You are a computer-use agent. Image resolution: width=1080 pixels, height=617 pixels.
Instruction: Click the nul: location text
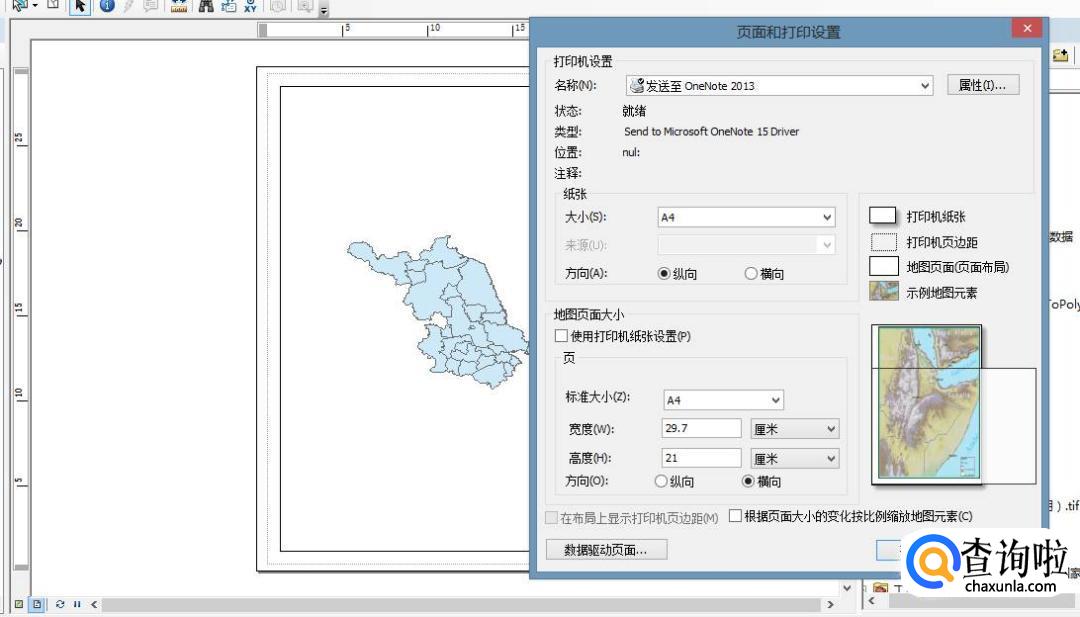631,152
